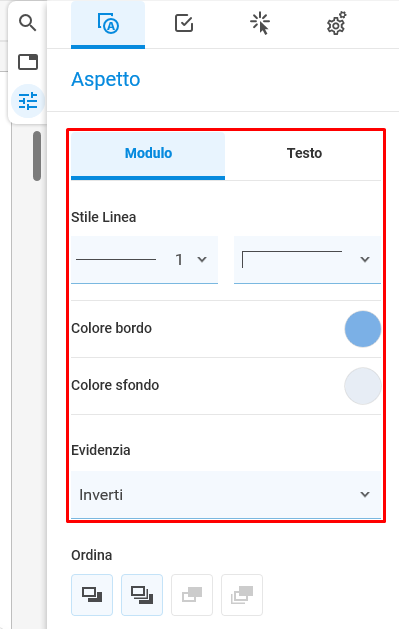
Task: Pick the Colore bordo blue swatch
Action: click(363, 329)
